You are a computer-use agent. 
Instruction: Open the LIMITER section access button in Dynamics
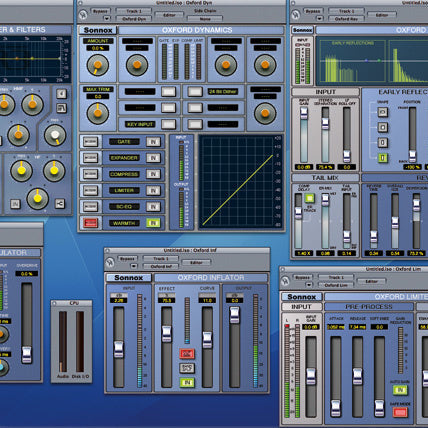[90, 190]
